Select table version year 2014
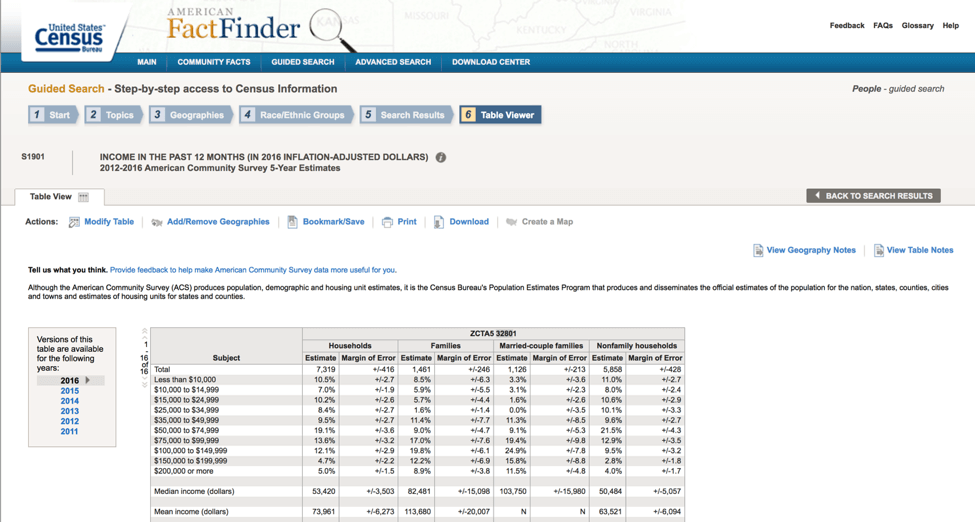The image size is (975, 522). 70,401
